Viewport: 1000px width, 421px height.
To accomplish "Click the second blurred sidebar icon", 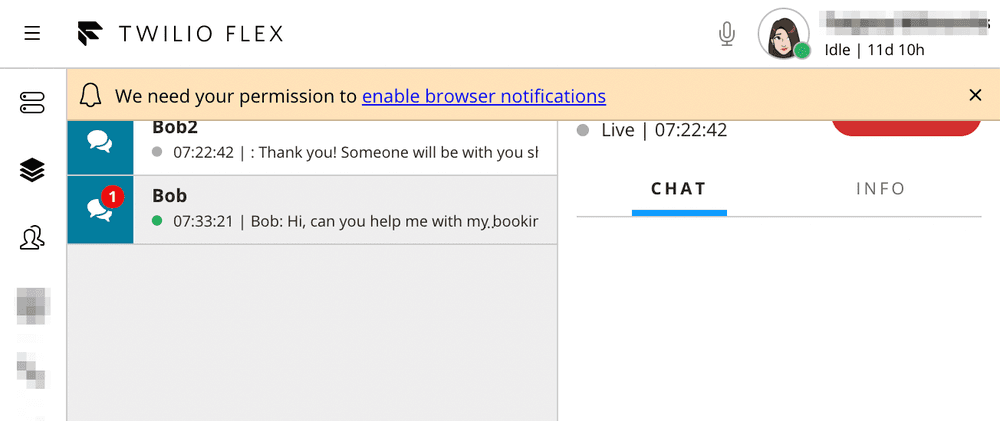I will [32, 371].
